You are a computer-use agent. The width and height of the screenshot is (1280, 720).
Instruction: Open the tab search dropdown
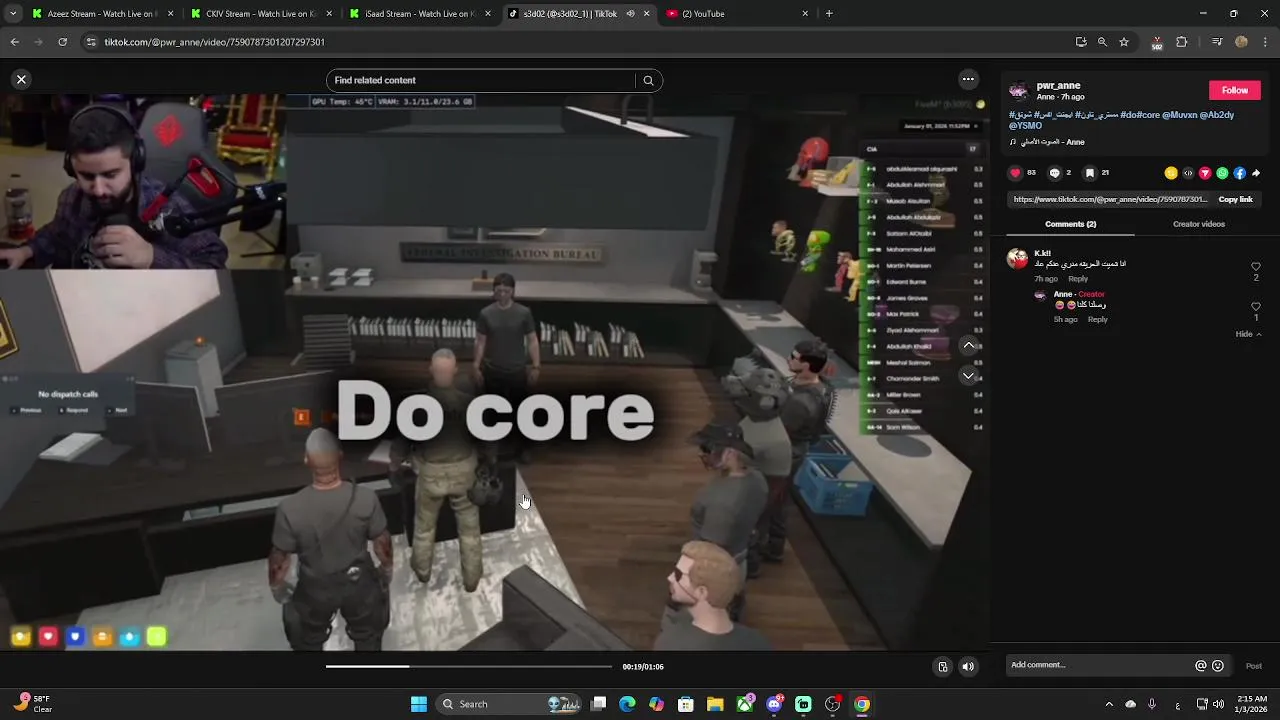13,14
